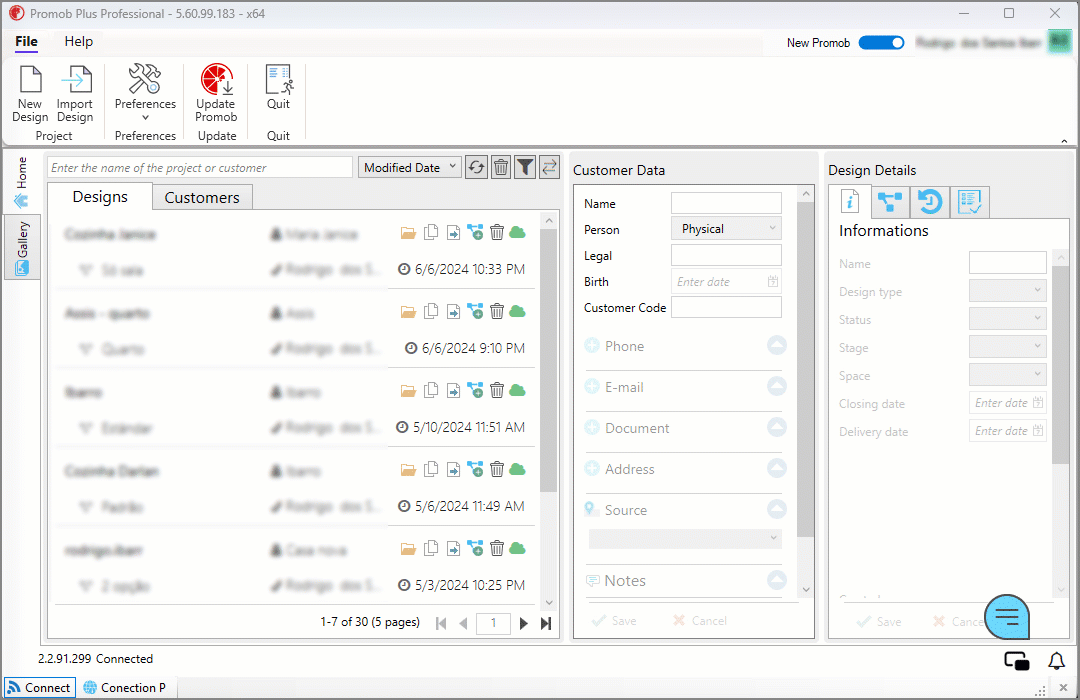This screenshot has width=1080, height=700.
Task: Open the filter funnel options
Action: point(525,167)
